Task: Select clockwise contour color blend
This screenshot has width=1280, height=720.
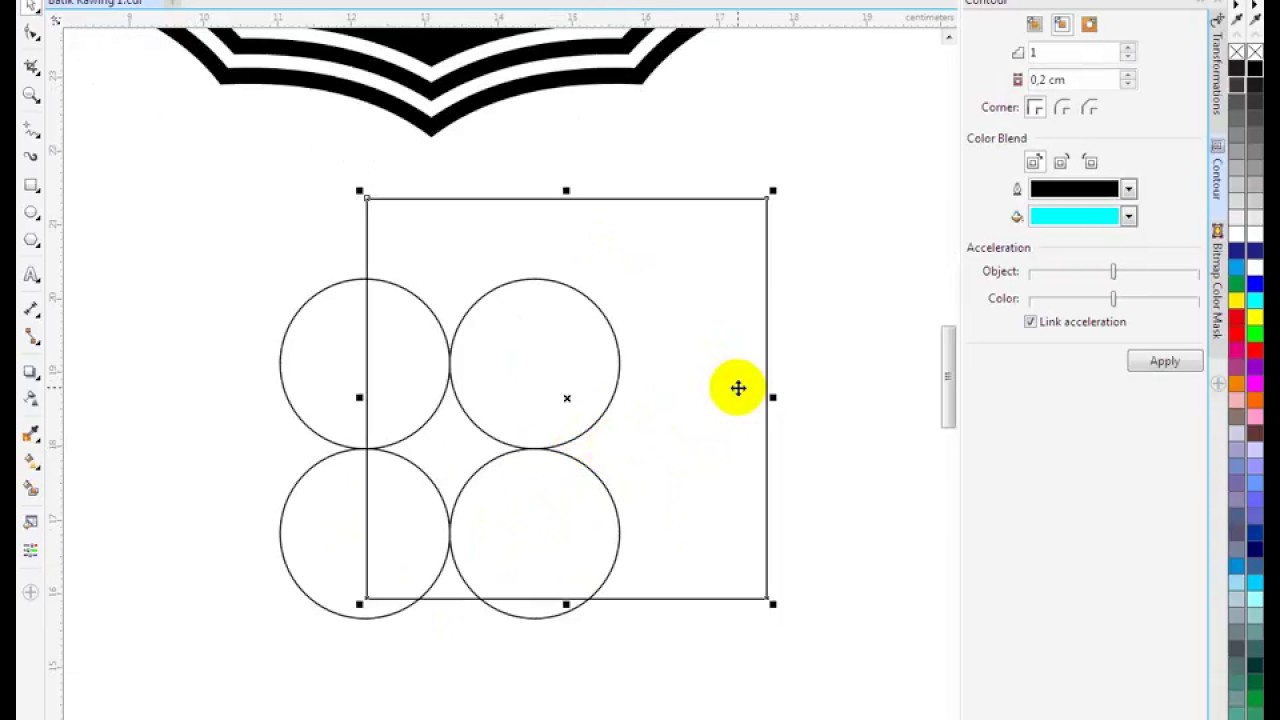Action: pyautogui.click(x=1062, y=162)
